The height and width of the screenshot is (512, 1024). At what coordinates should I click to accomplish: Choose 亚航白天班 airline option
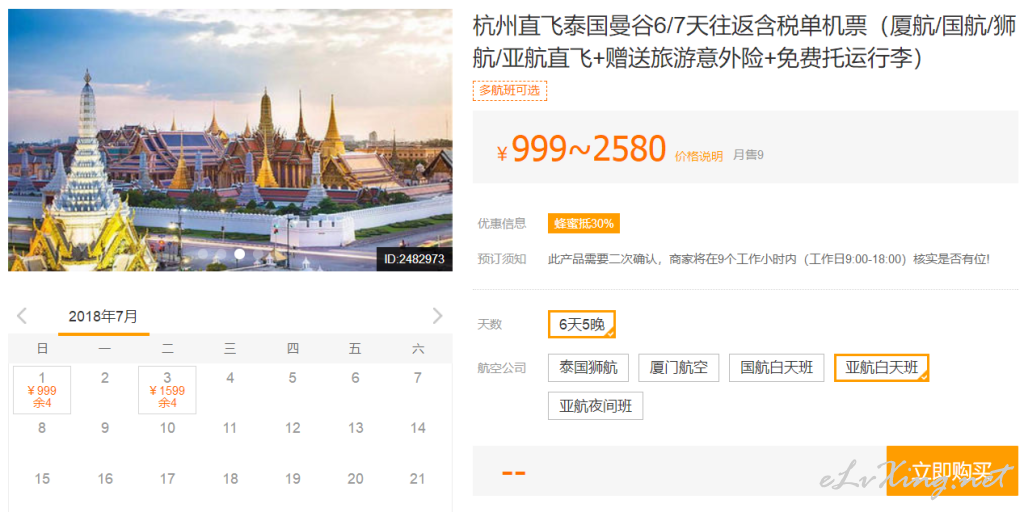882,368
